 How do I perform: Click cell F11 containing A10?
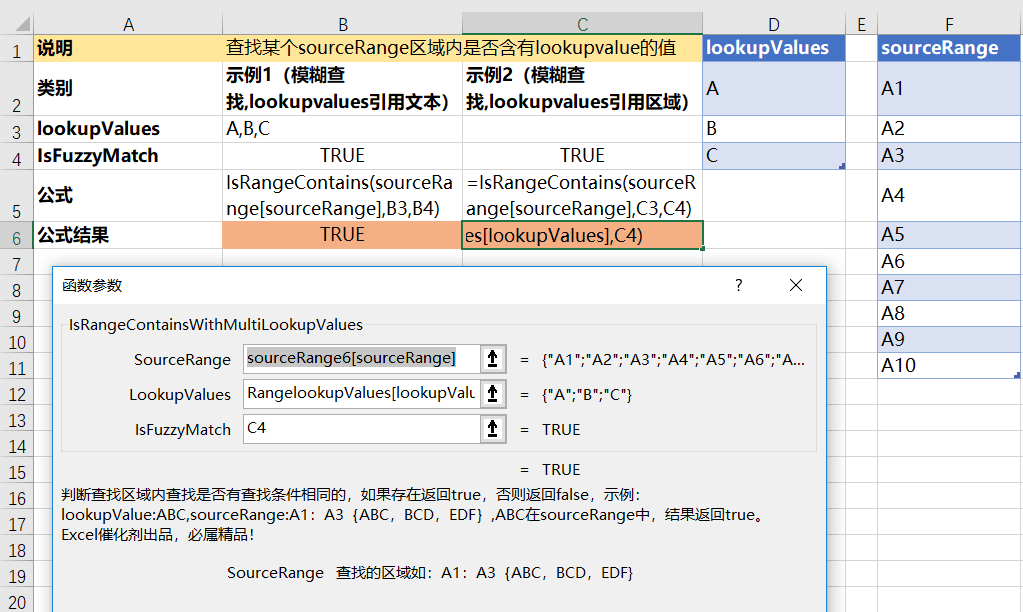pos(949,365)
